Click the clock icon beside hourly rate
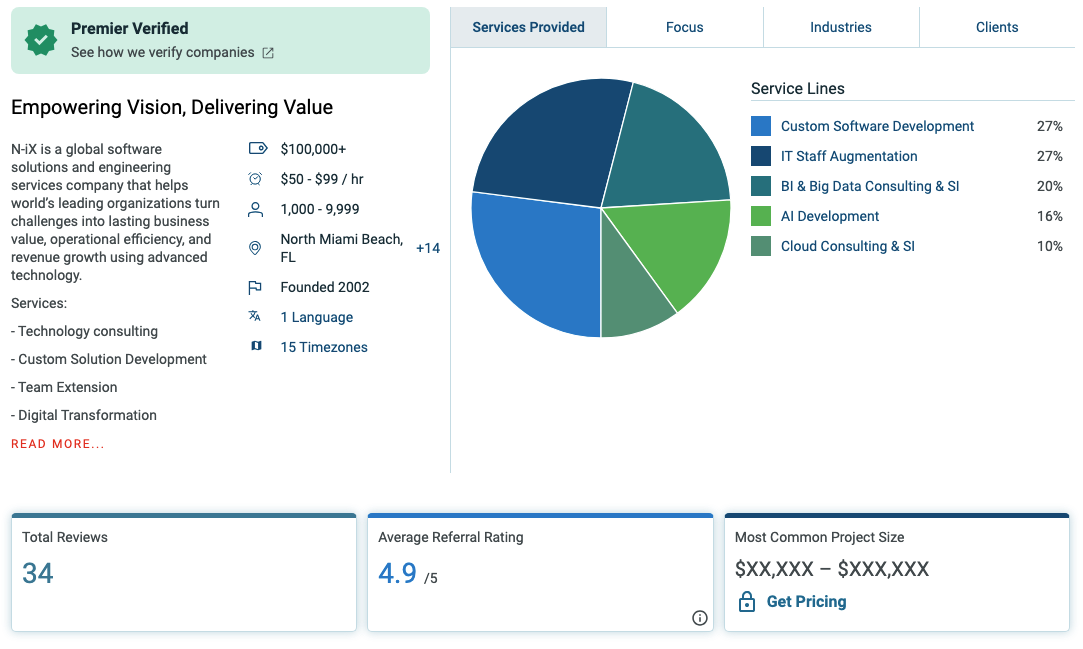The image size is (1083, 649). [x=256, y=179]
